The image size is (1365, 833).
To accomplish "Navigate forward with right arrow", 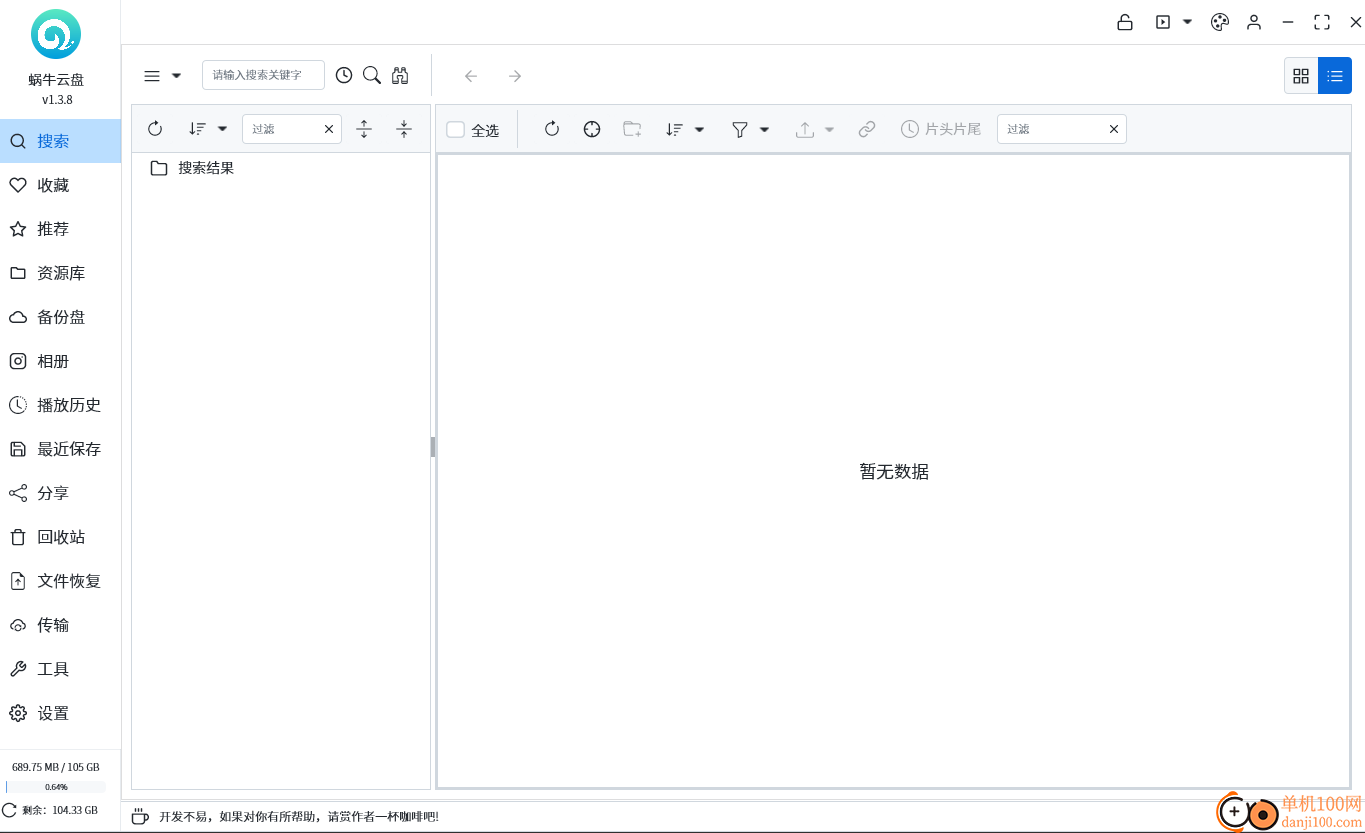I will click(x=515, y=76).
